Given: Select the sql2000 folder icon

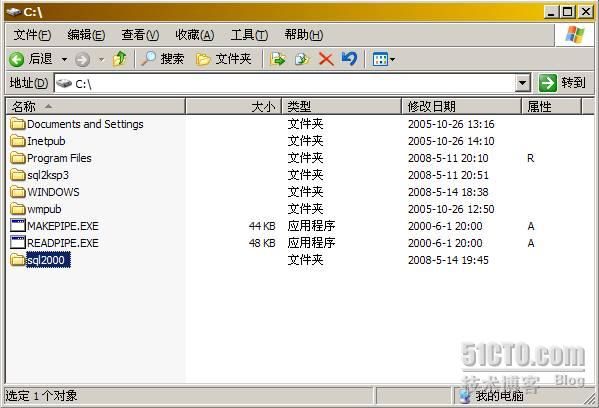Looking at the screenshot, I should click(x=18, y=260).
